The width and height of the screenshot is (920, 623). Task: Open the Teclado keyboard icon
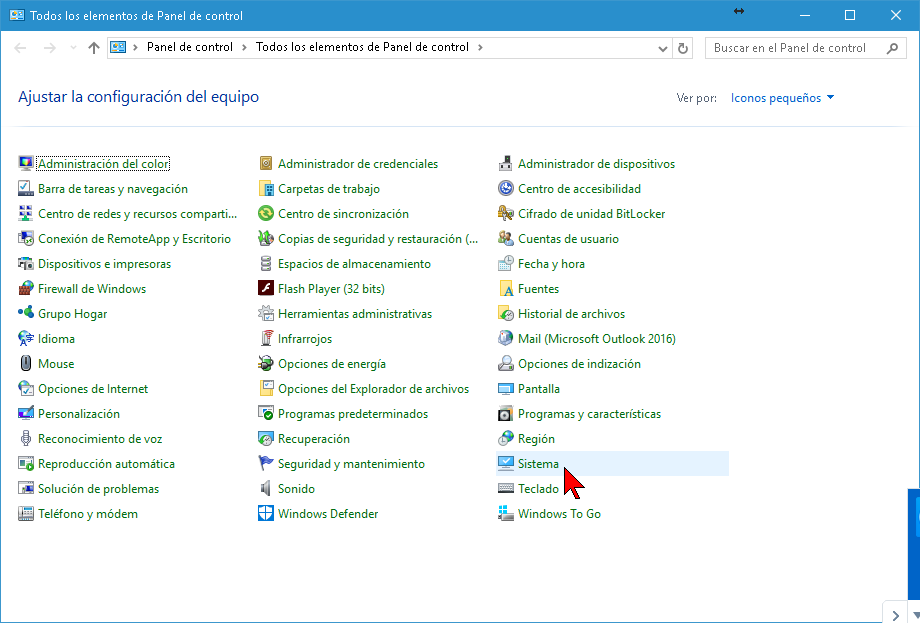506,489
